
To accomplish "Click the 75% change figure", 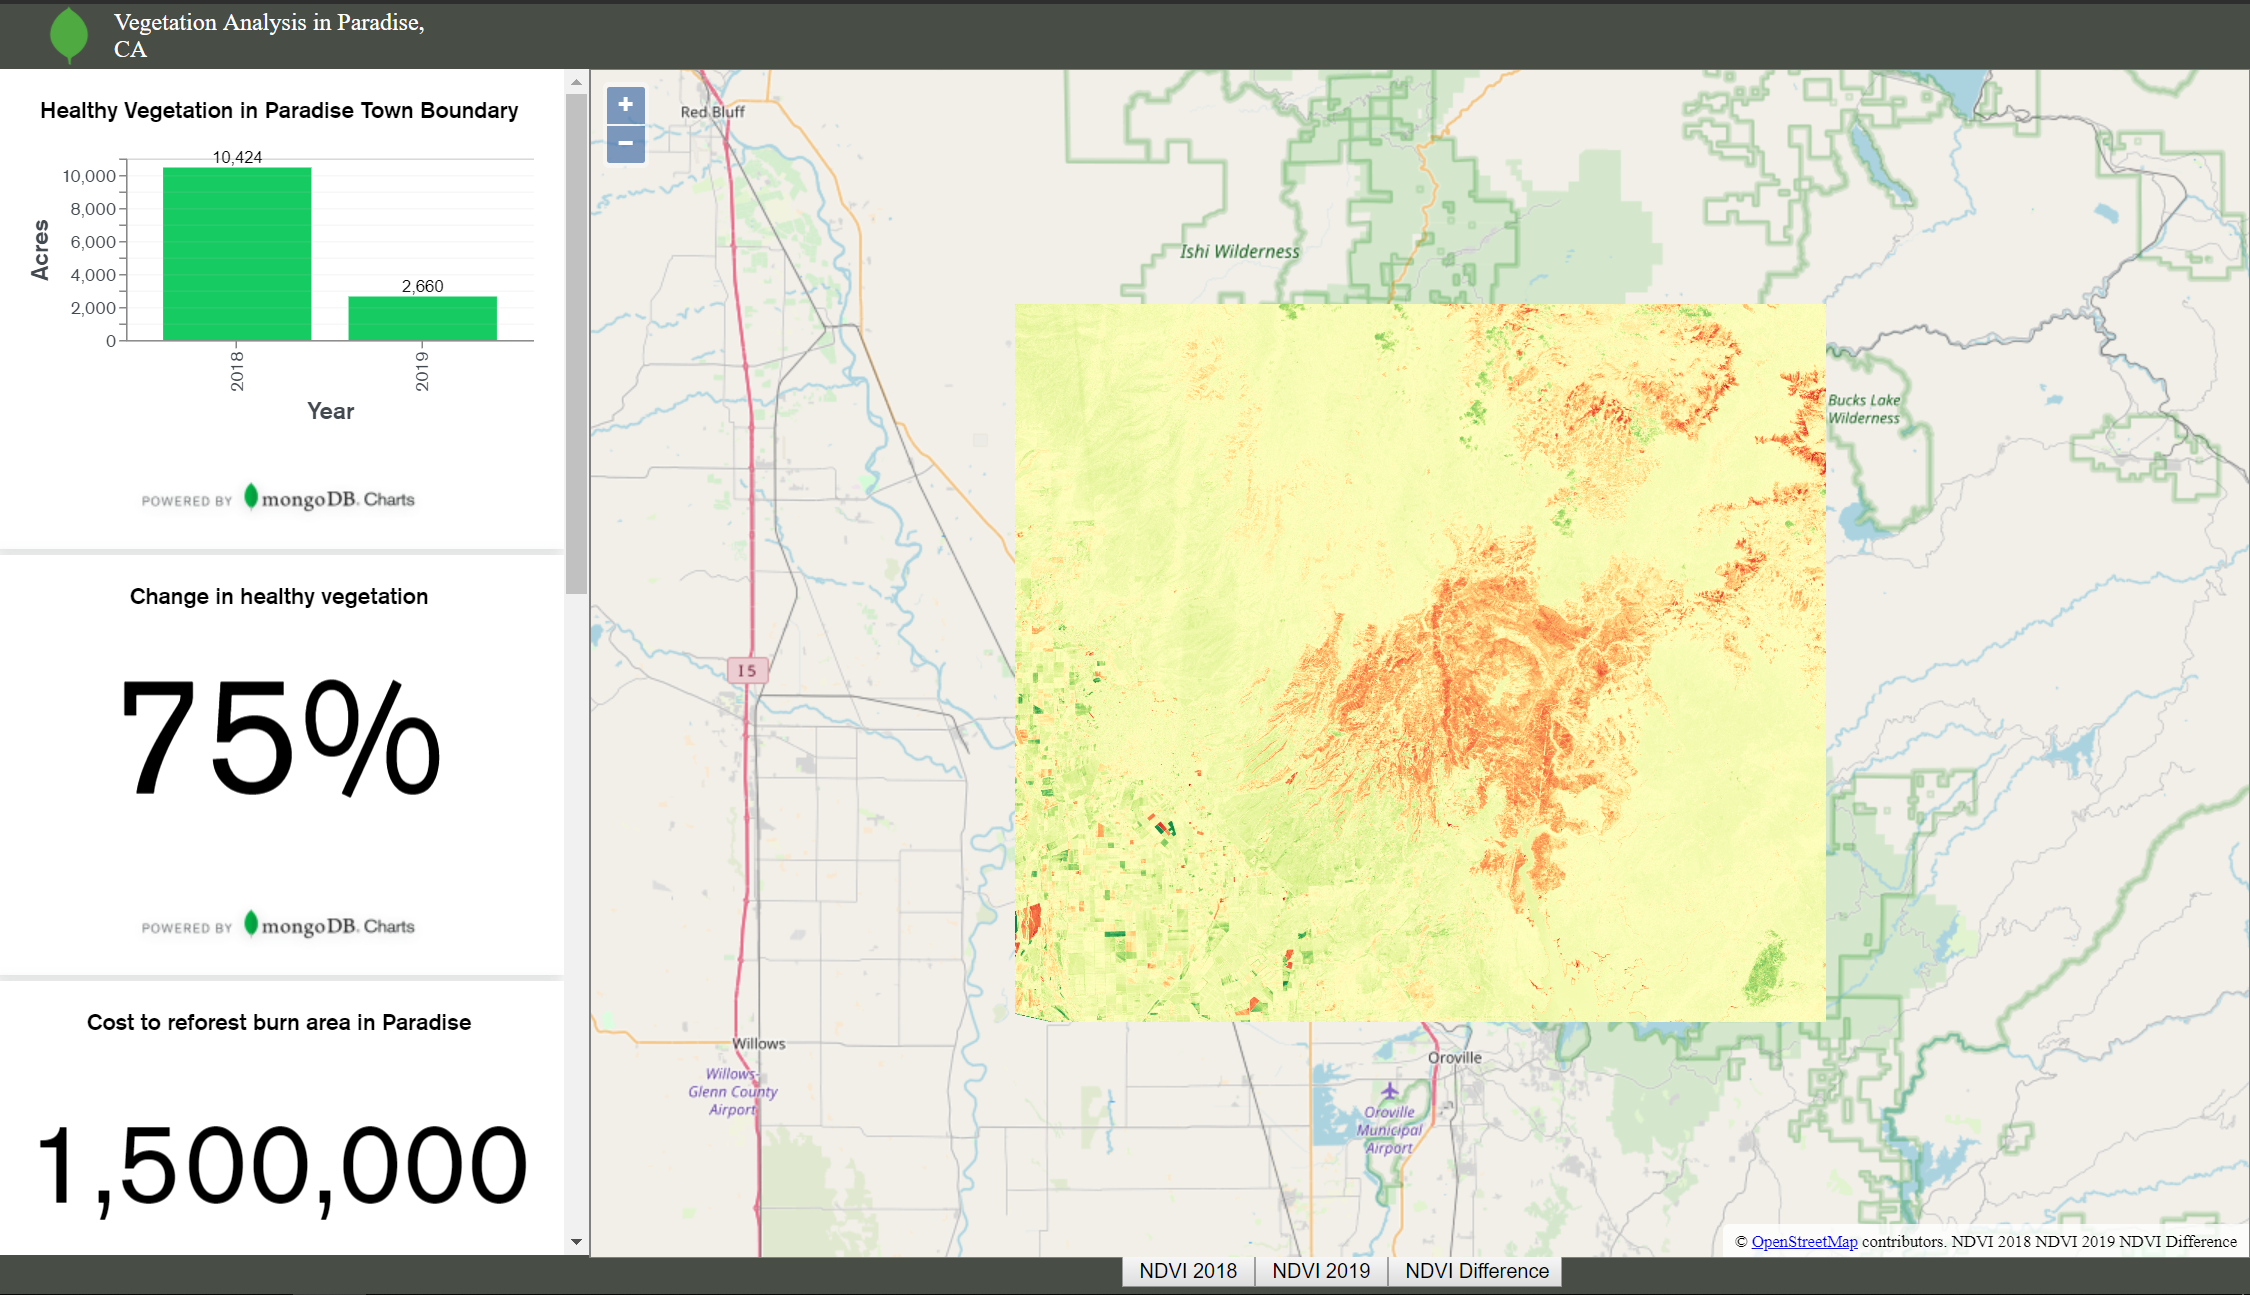I will point(279,740).
